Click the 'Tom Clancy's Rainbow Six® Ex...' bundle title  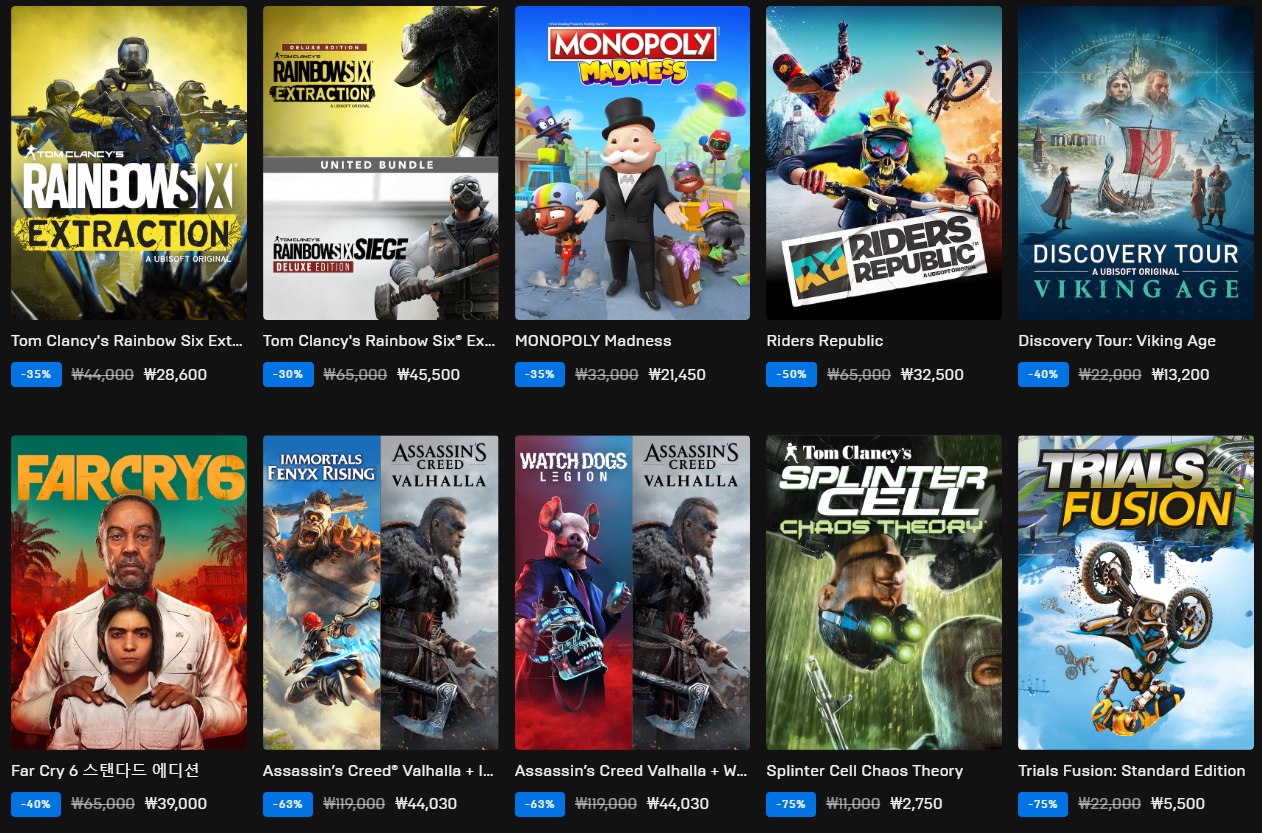tap(379, 341)
